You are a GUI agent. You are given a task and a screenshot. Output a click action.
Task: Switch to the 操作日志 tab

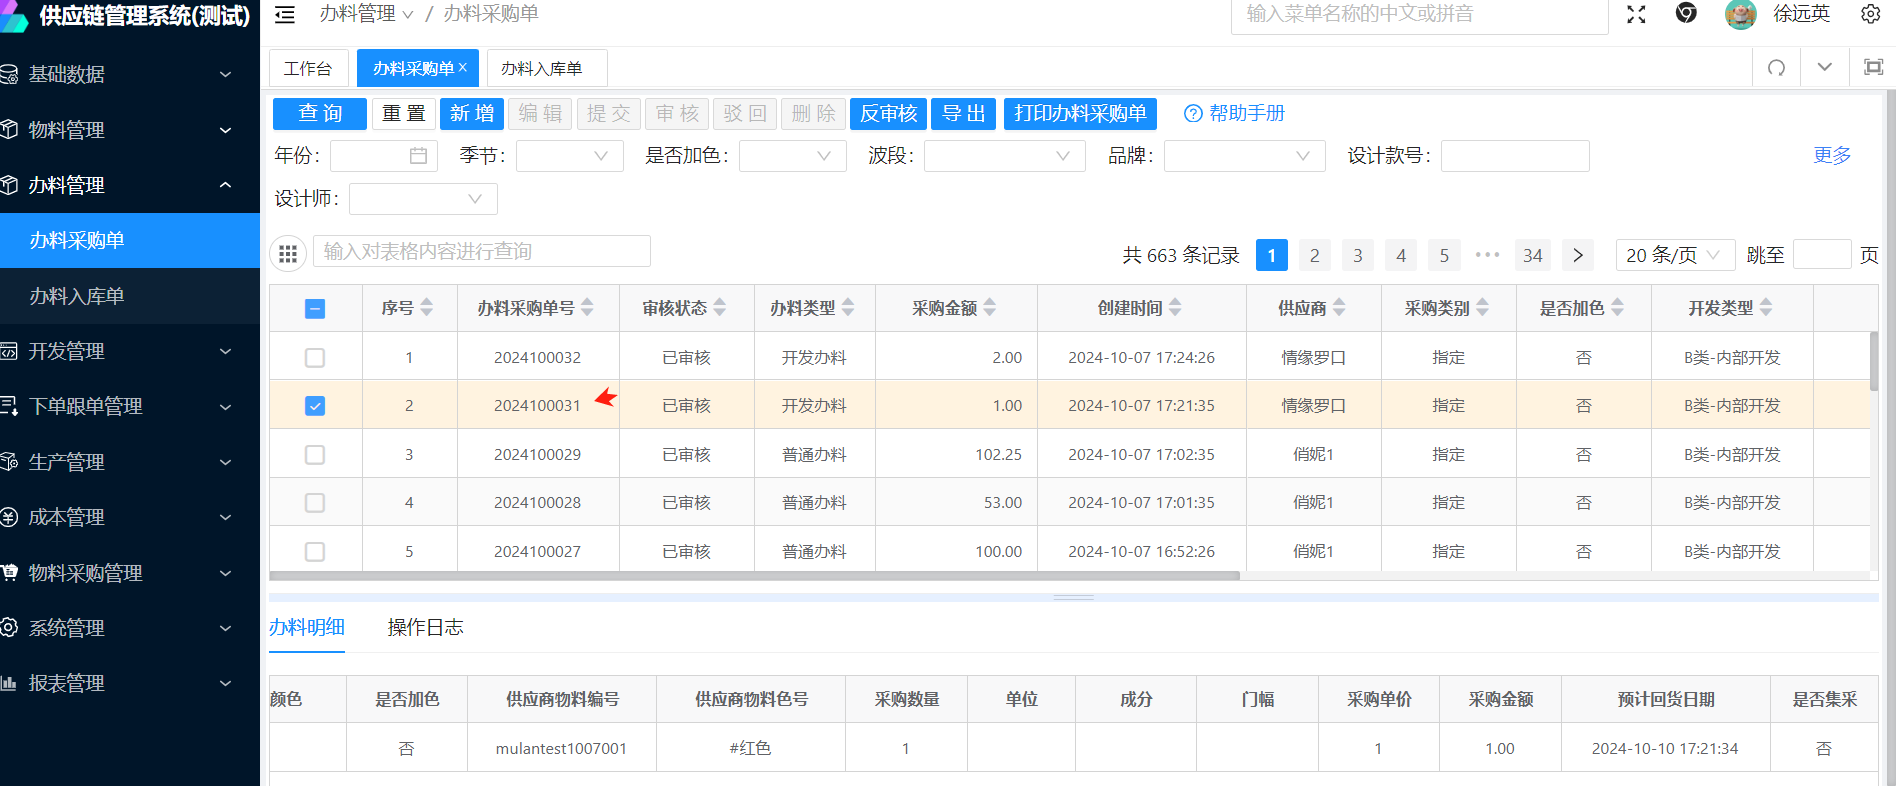click(x=425, y=628)
